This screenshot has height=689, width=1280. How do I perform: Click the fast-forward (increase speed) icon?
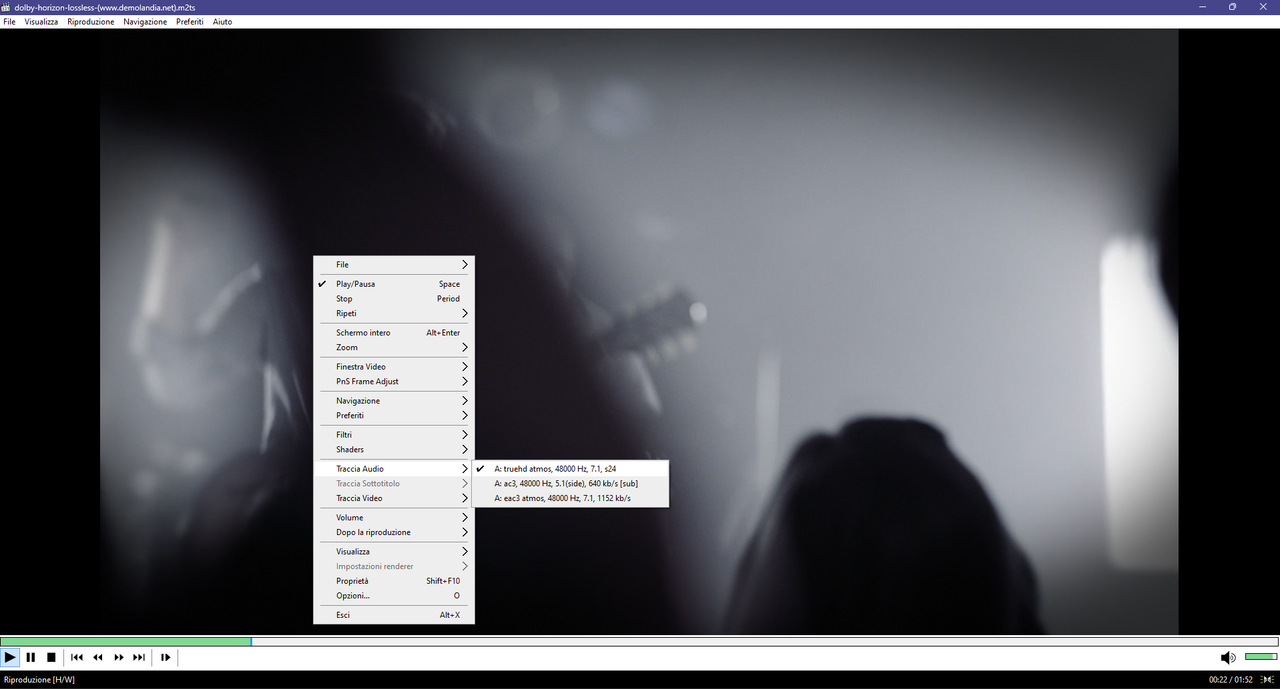coord(119,657)
